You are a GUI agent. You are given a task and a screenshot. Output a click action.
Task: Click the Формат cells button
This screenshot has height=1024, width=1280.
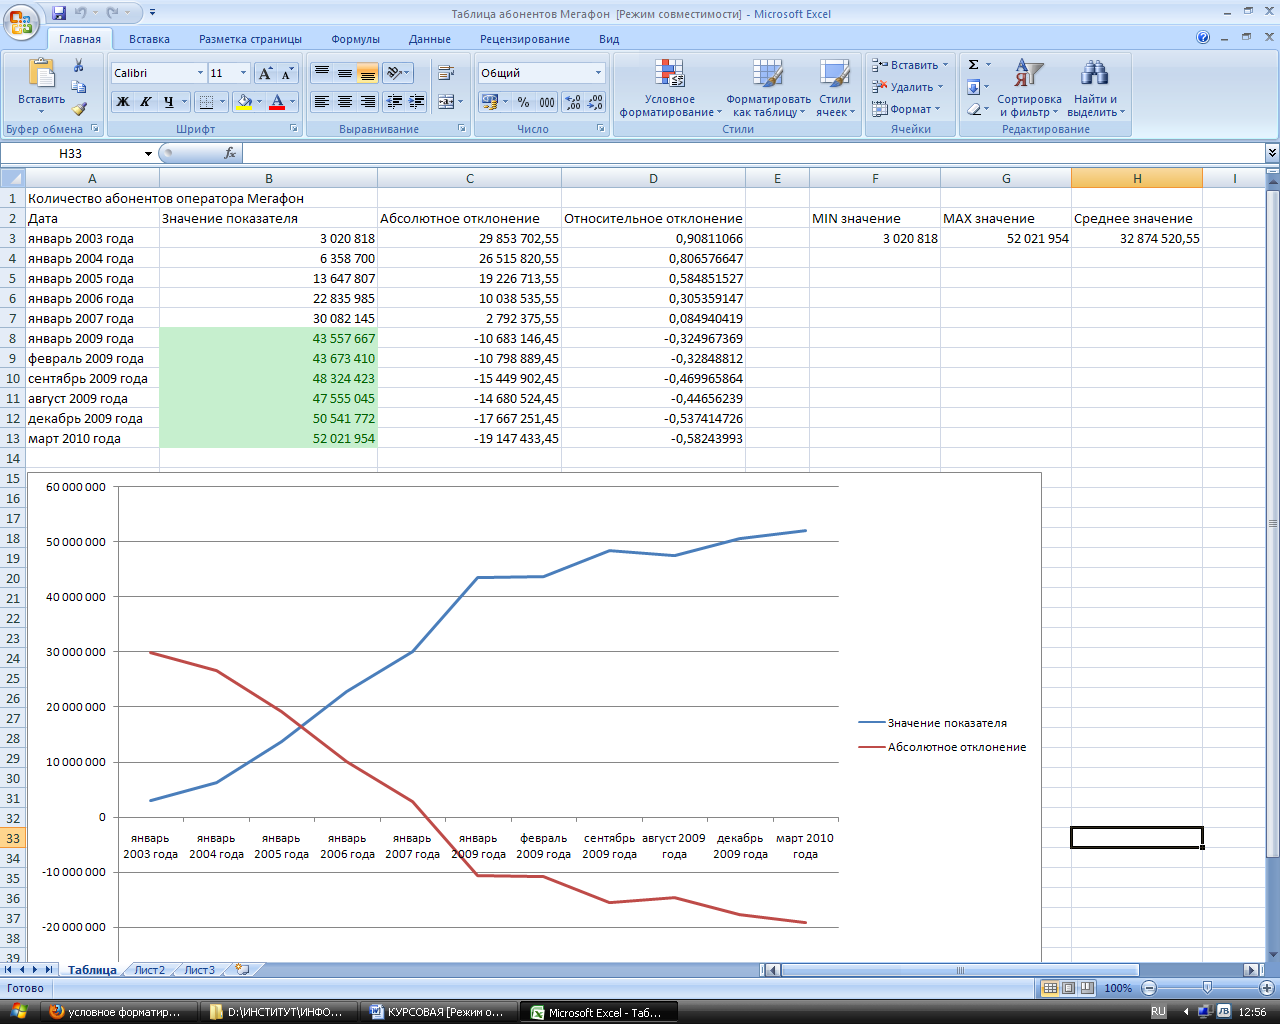pyautogui.click(x=907, y=109)
